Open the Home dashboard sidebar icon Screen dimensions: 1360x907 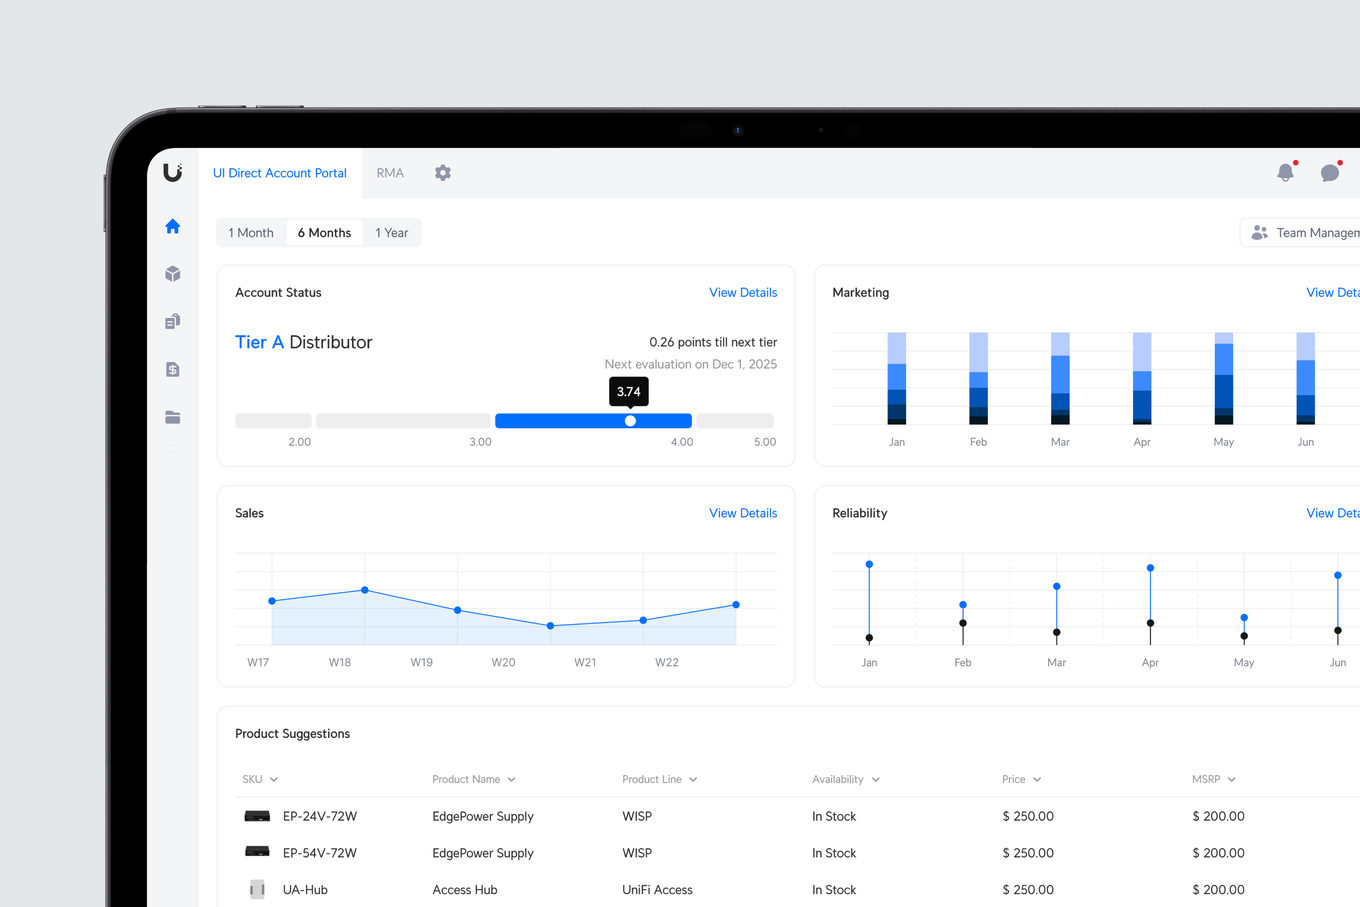(x=172, y=226)
